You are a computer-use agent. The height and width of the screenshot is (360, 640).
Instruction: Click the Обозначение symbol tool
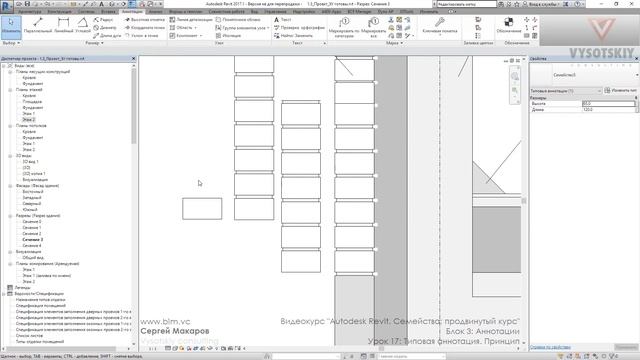tap(509, 24)
